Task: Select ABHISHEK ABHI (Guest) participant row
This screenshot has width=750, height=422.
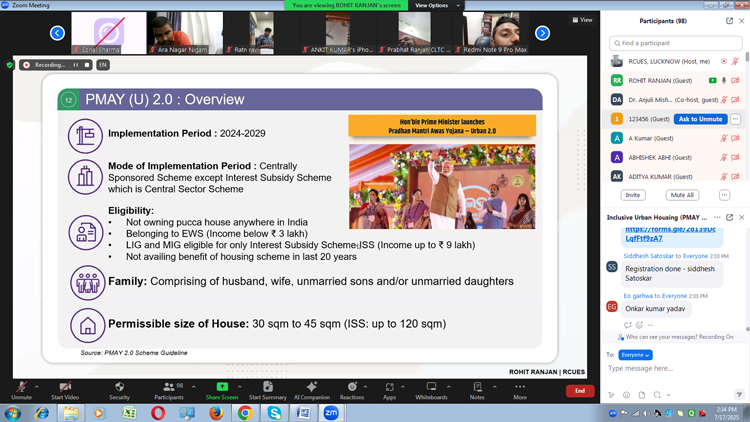Action: click(675, 157)
